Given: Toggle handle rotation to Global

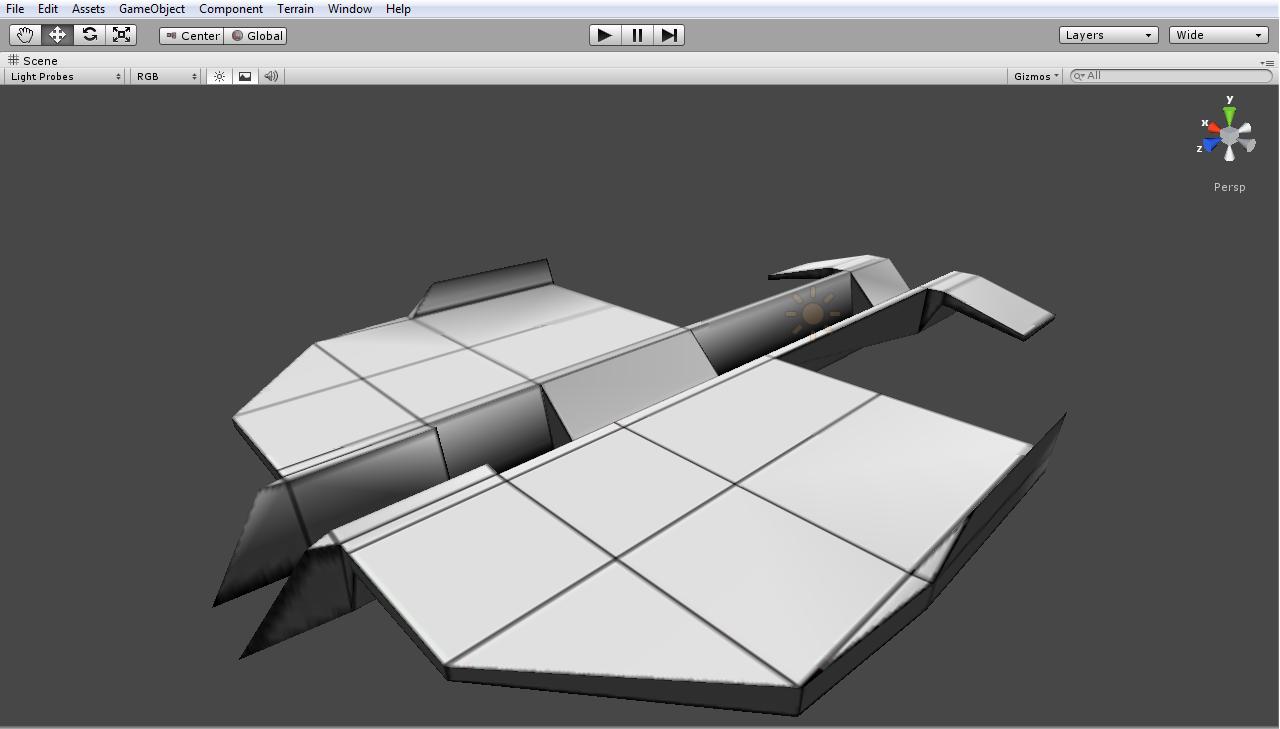Looking at the screenshot, I should click(256, 35).
